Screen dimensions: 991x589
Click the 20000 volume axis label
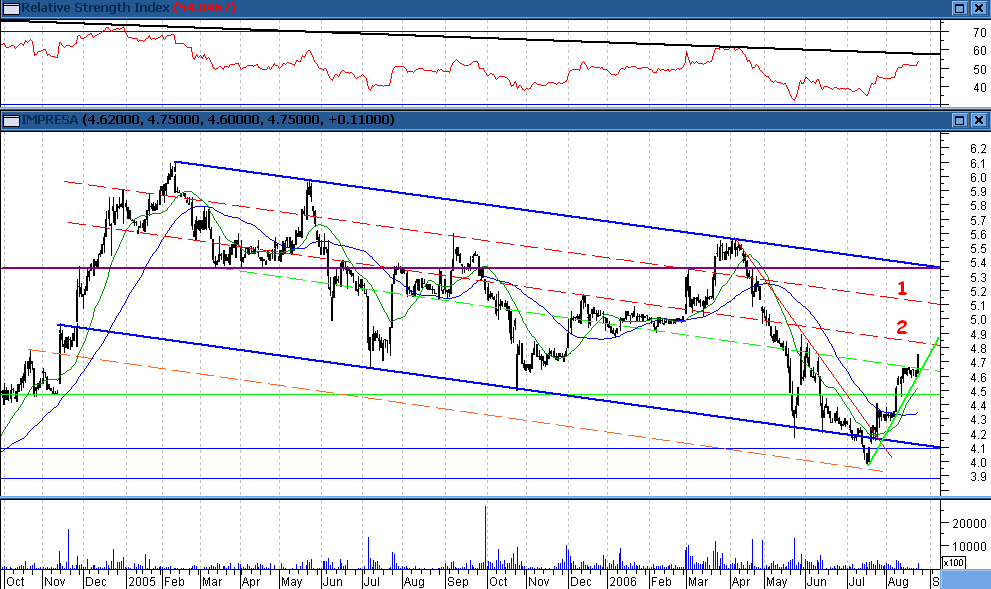[969, 523]
